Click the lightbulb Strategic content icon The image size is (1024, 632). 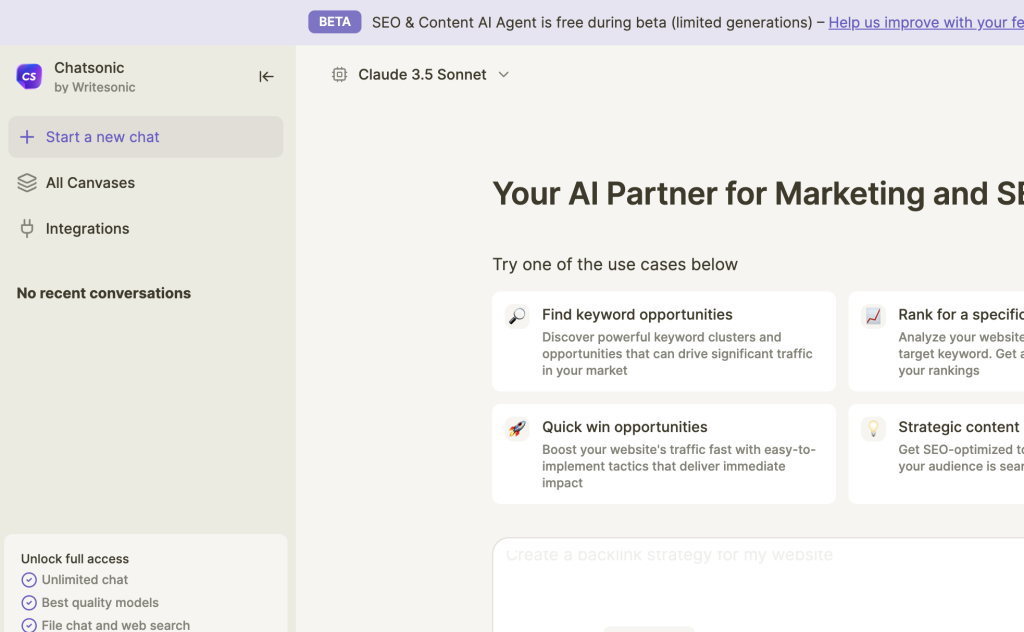point(873,428)
